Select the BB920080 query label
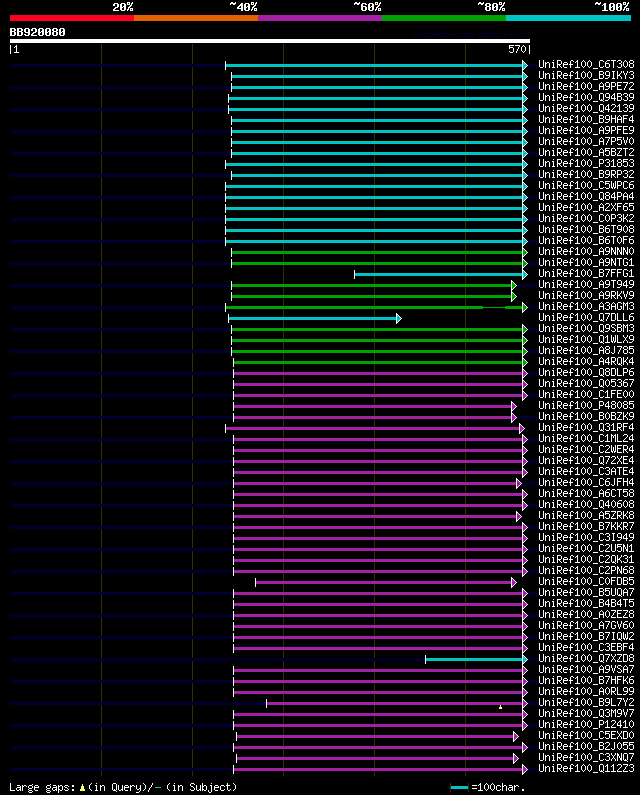640x795 pixels. click(38, 32)
